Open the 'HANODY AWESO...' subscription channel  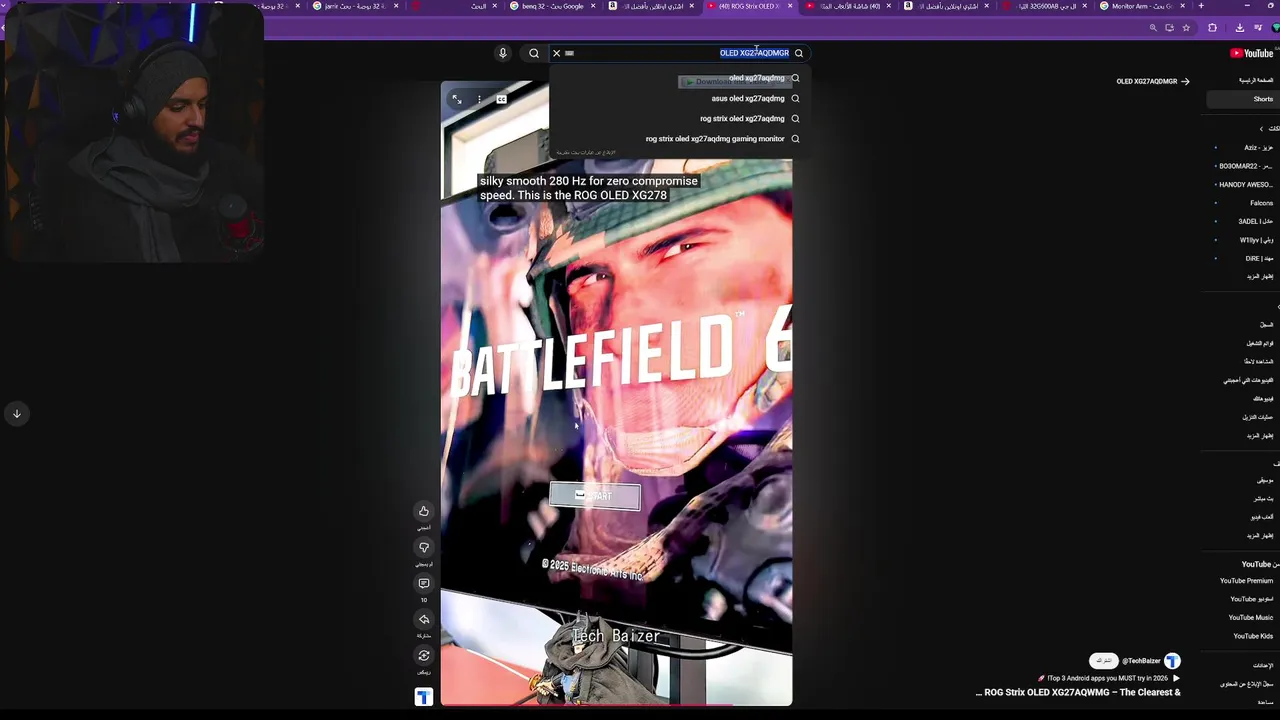click(x=1244, y=185)
